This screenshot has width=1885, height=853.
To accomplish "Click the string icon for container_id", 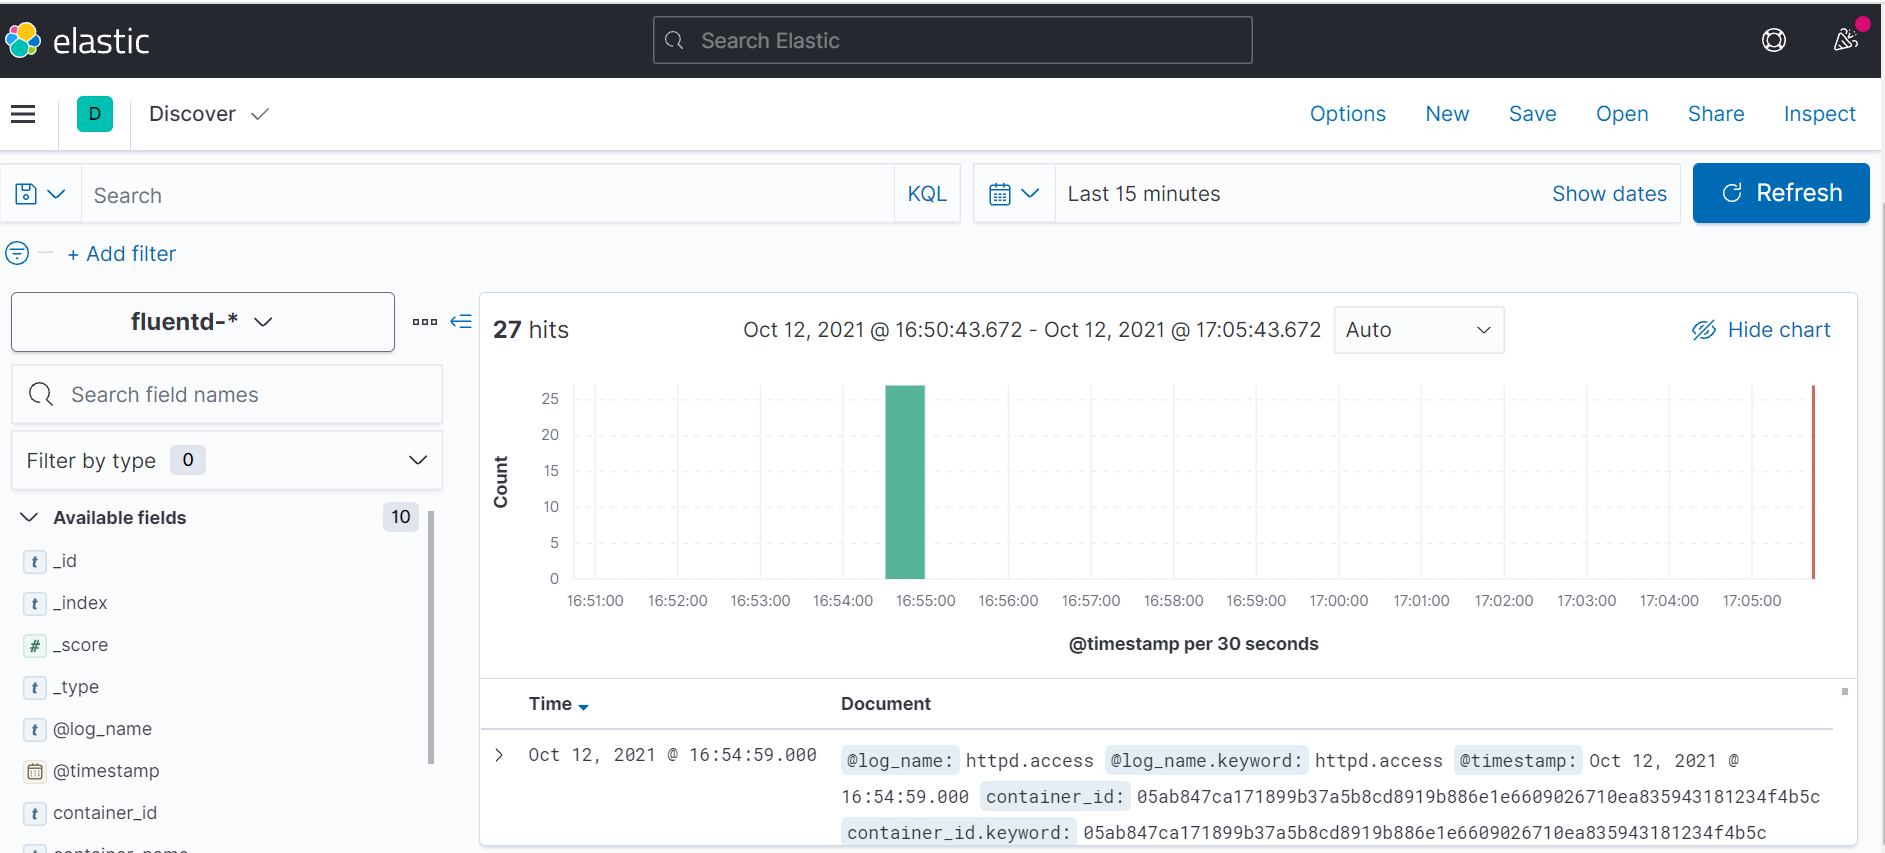I will tap(35, 813).
